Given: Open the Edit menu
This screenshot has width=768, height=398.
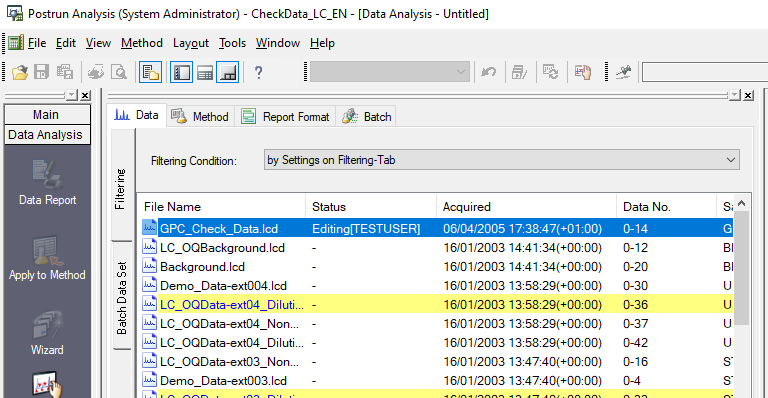Looking at the screenshot, I should 66,43.
